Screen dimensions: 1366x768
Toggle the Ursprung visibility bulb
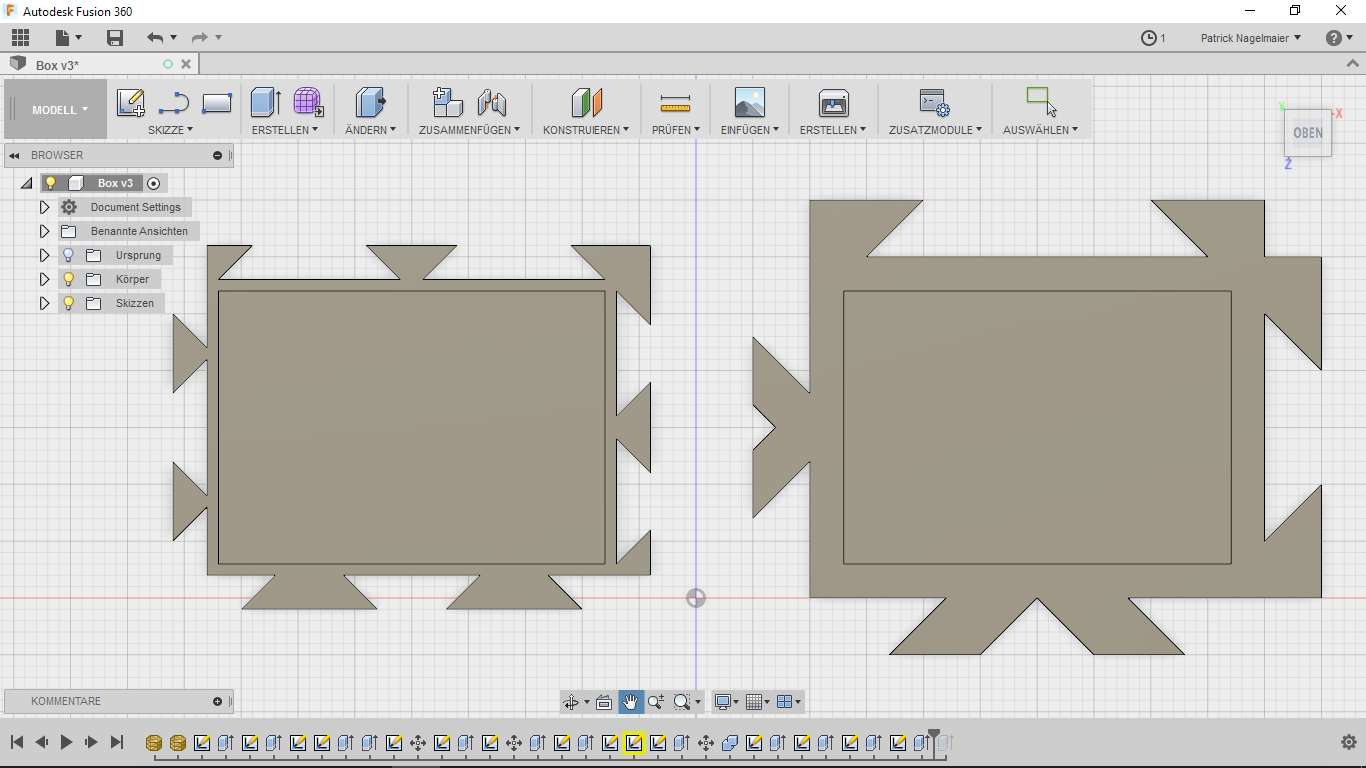point(67,255)
